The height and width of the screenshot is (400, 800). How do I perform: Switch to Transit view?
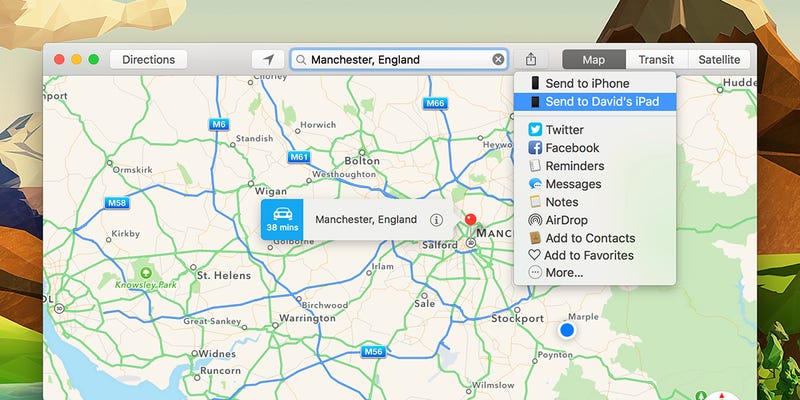pos(656,60)
